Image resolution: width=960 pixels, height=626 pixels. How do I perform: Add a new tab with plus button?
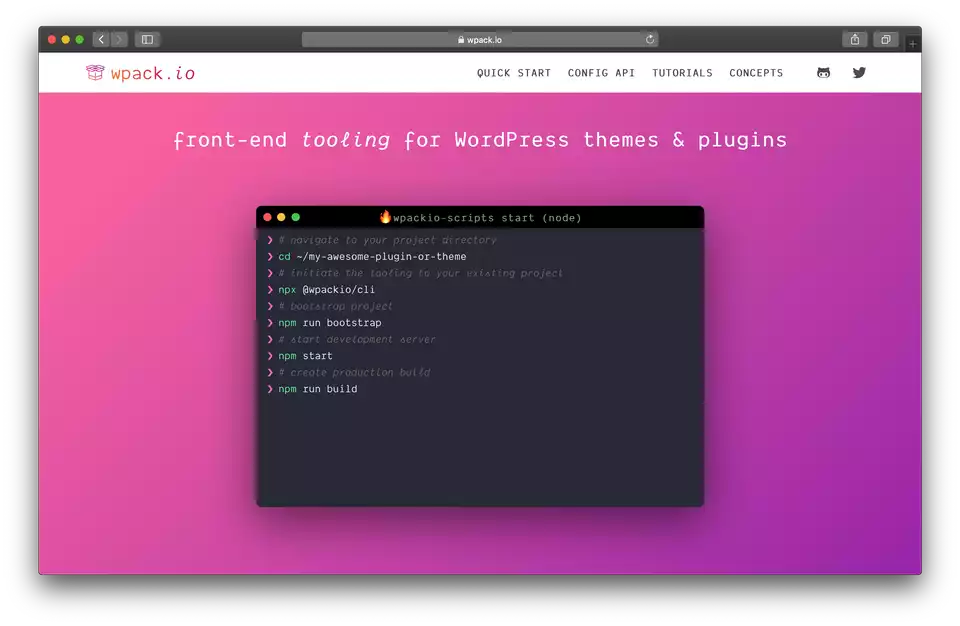click(912, 43)
